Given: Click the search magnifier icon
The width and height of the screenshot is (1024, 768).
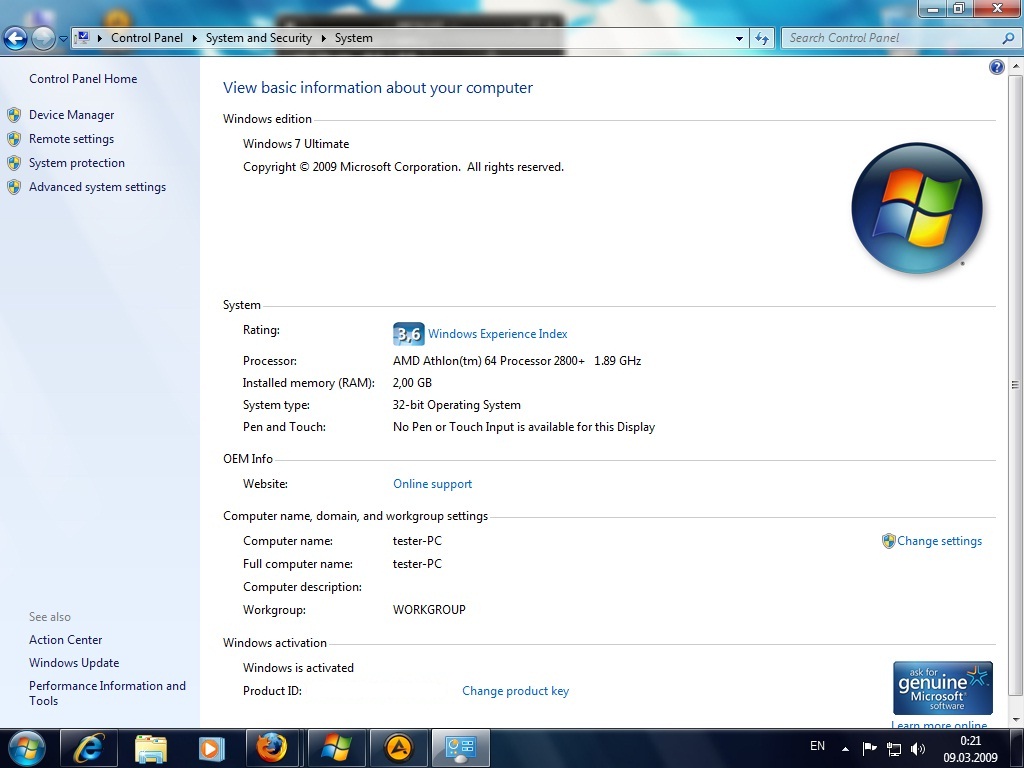Looking at the screenshot, I should pos(1008,39).
